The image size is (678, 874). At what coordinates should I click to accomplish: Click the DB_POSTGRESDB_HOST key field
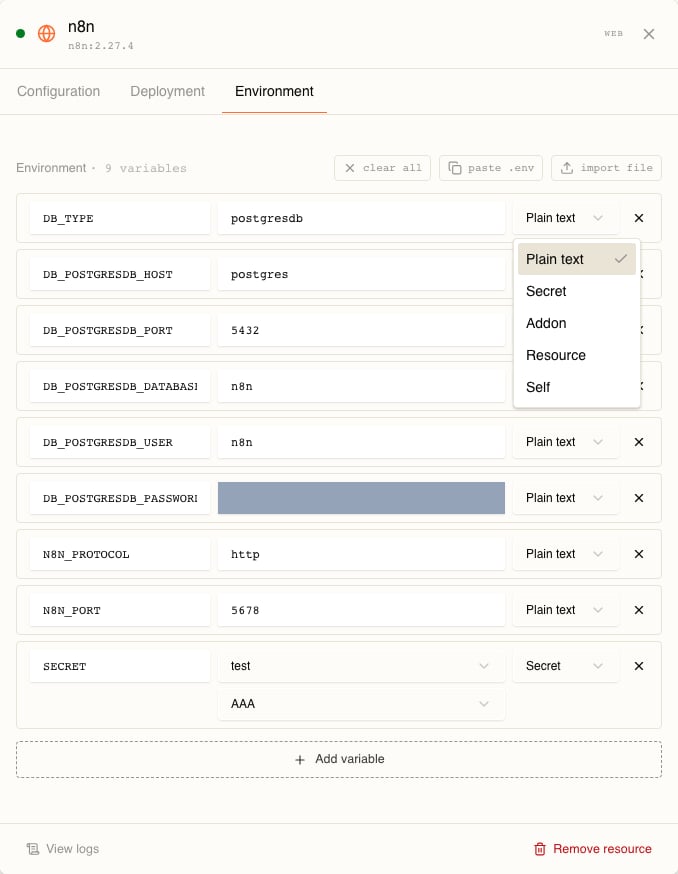(x=120, y=274)
